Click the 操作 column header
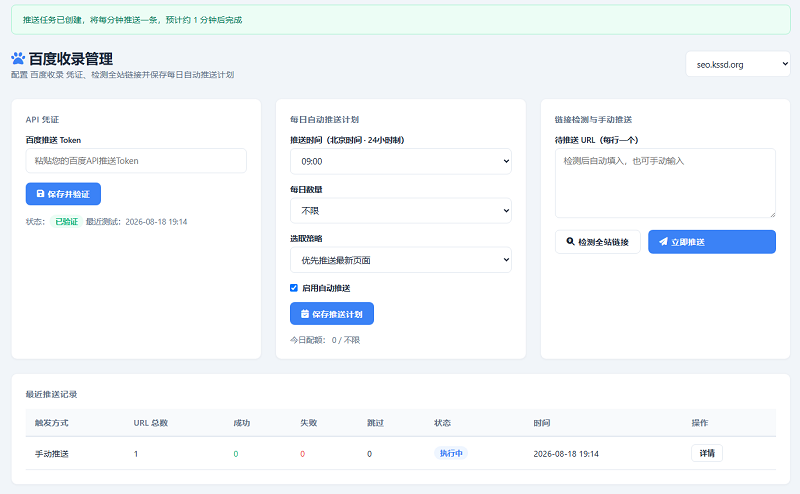The image size is (800, 494). point(700,423)
